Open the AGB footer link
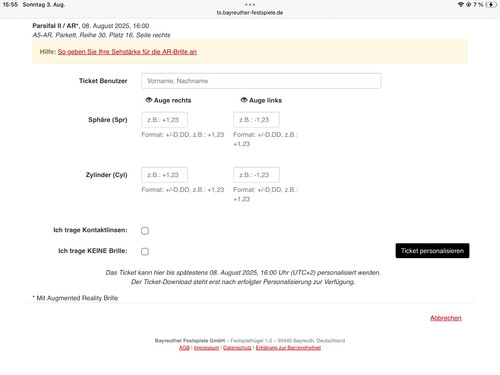The height and width of the screenshot is (375, 500). (184, 348)
